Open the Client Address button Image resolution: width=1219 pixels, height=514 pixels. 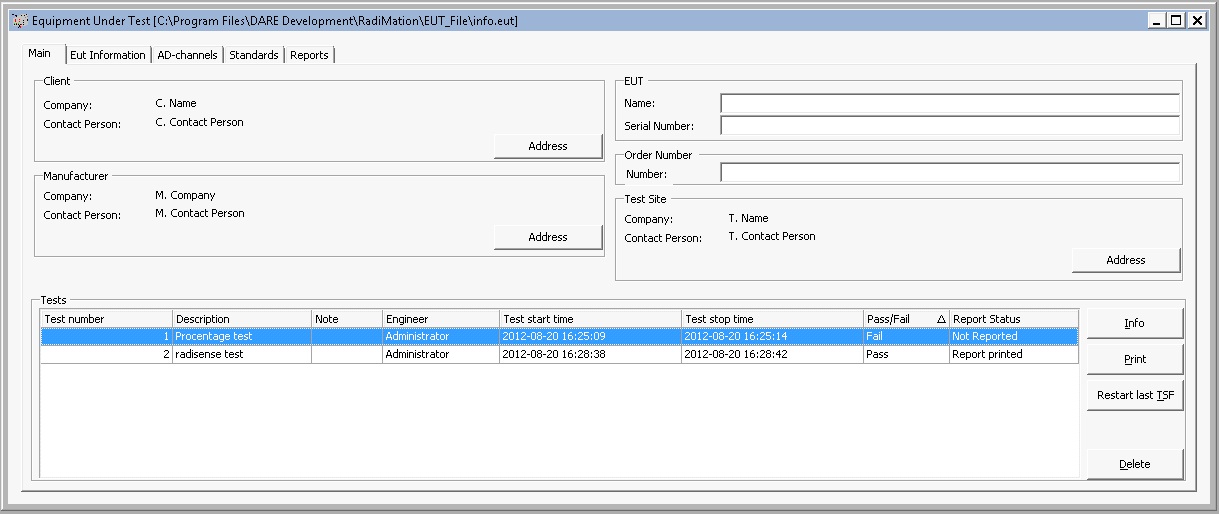tap(548, 146)
